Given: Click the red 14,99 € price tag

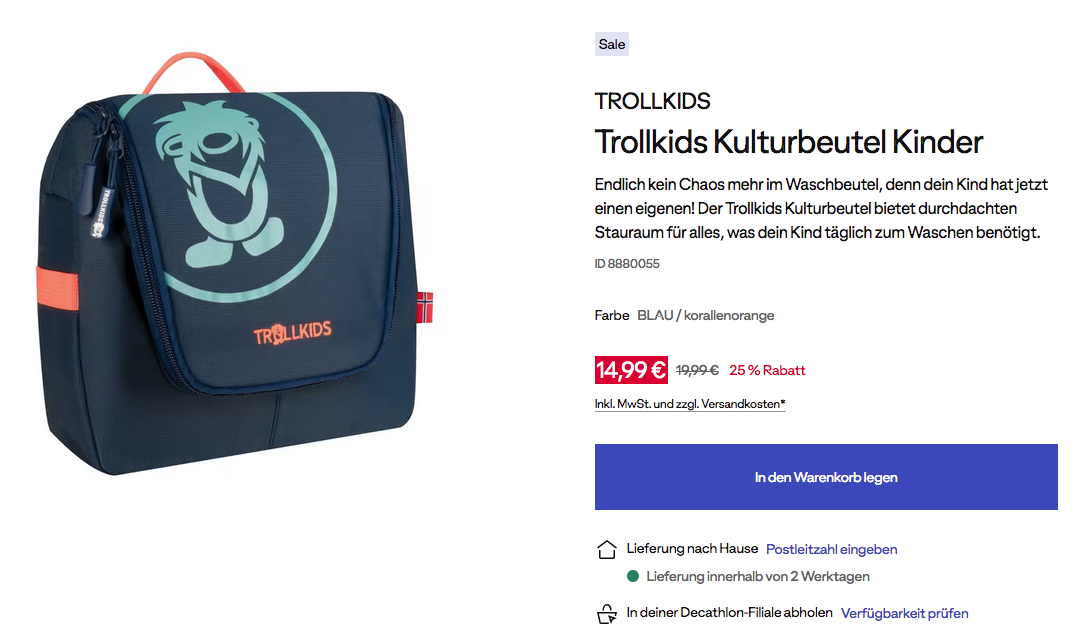Looking at the screenshot, I should point(631,370).
